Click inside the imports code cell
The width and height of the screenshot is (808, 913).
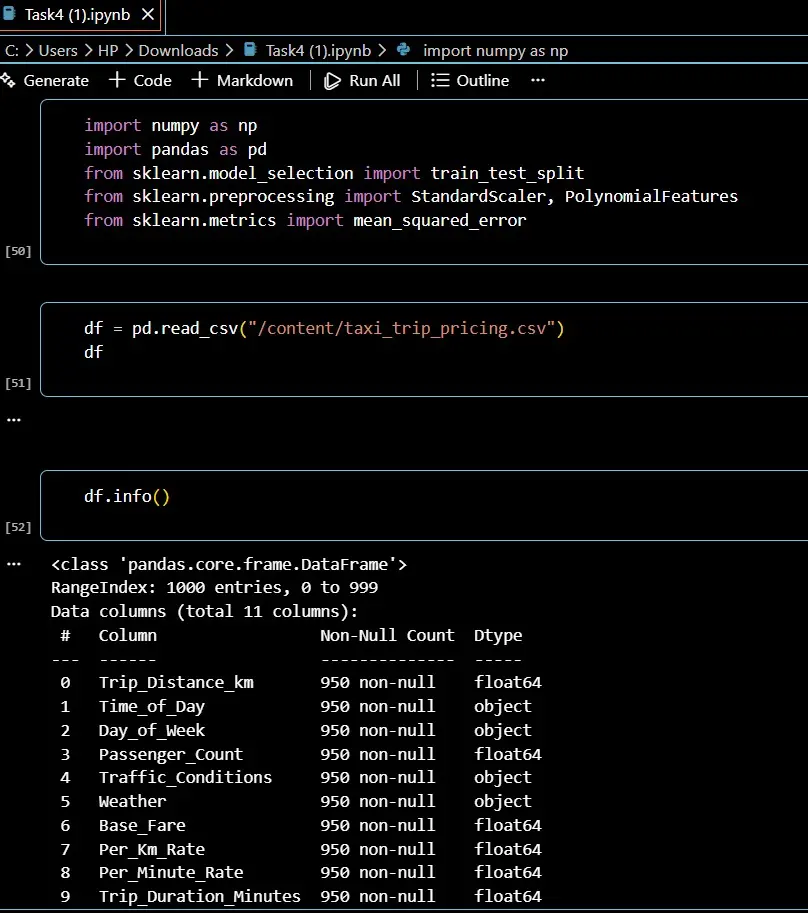point(424,182)
